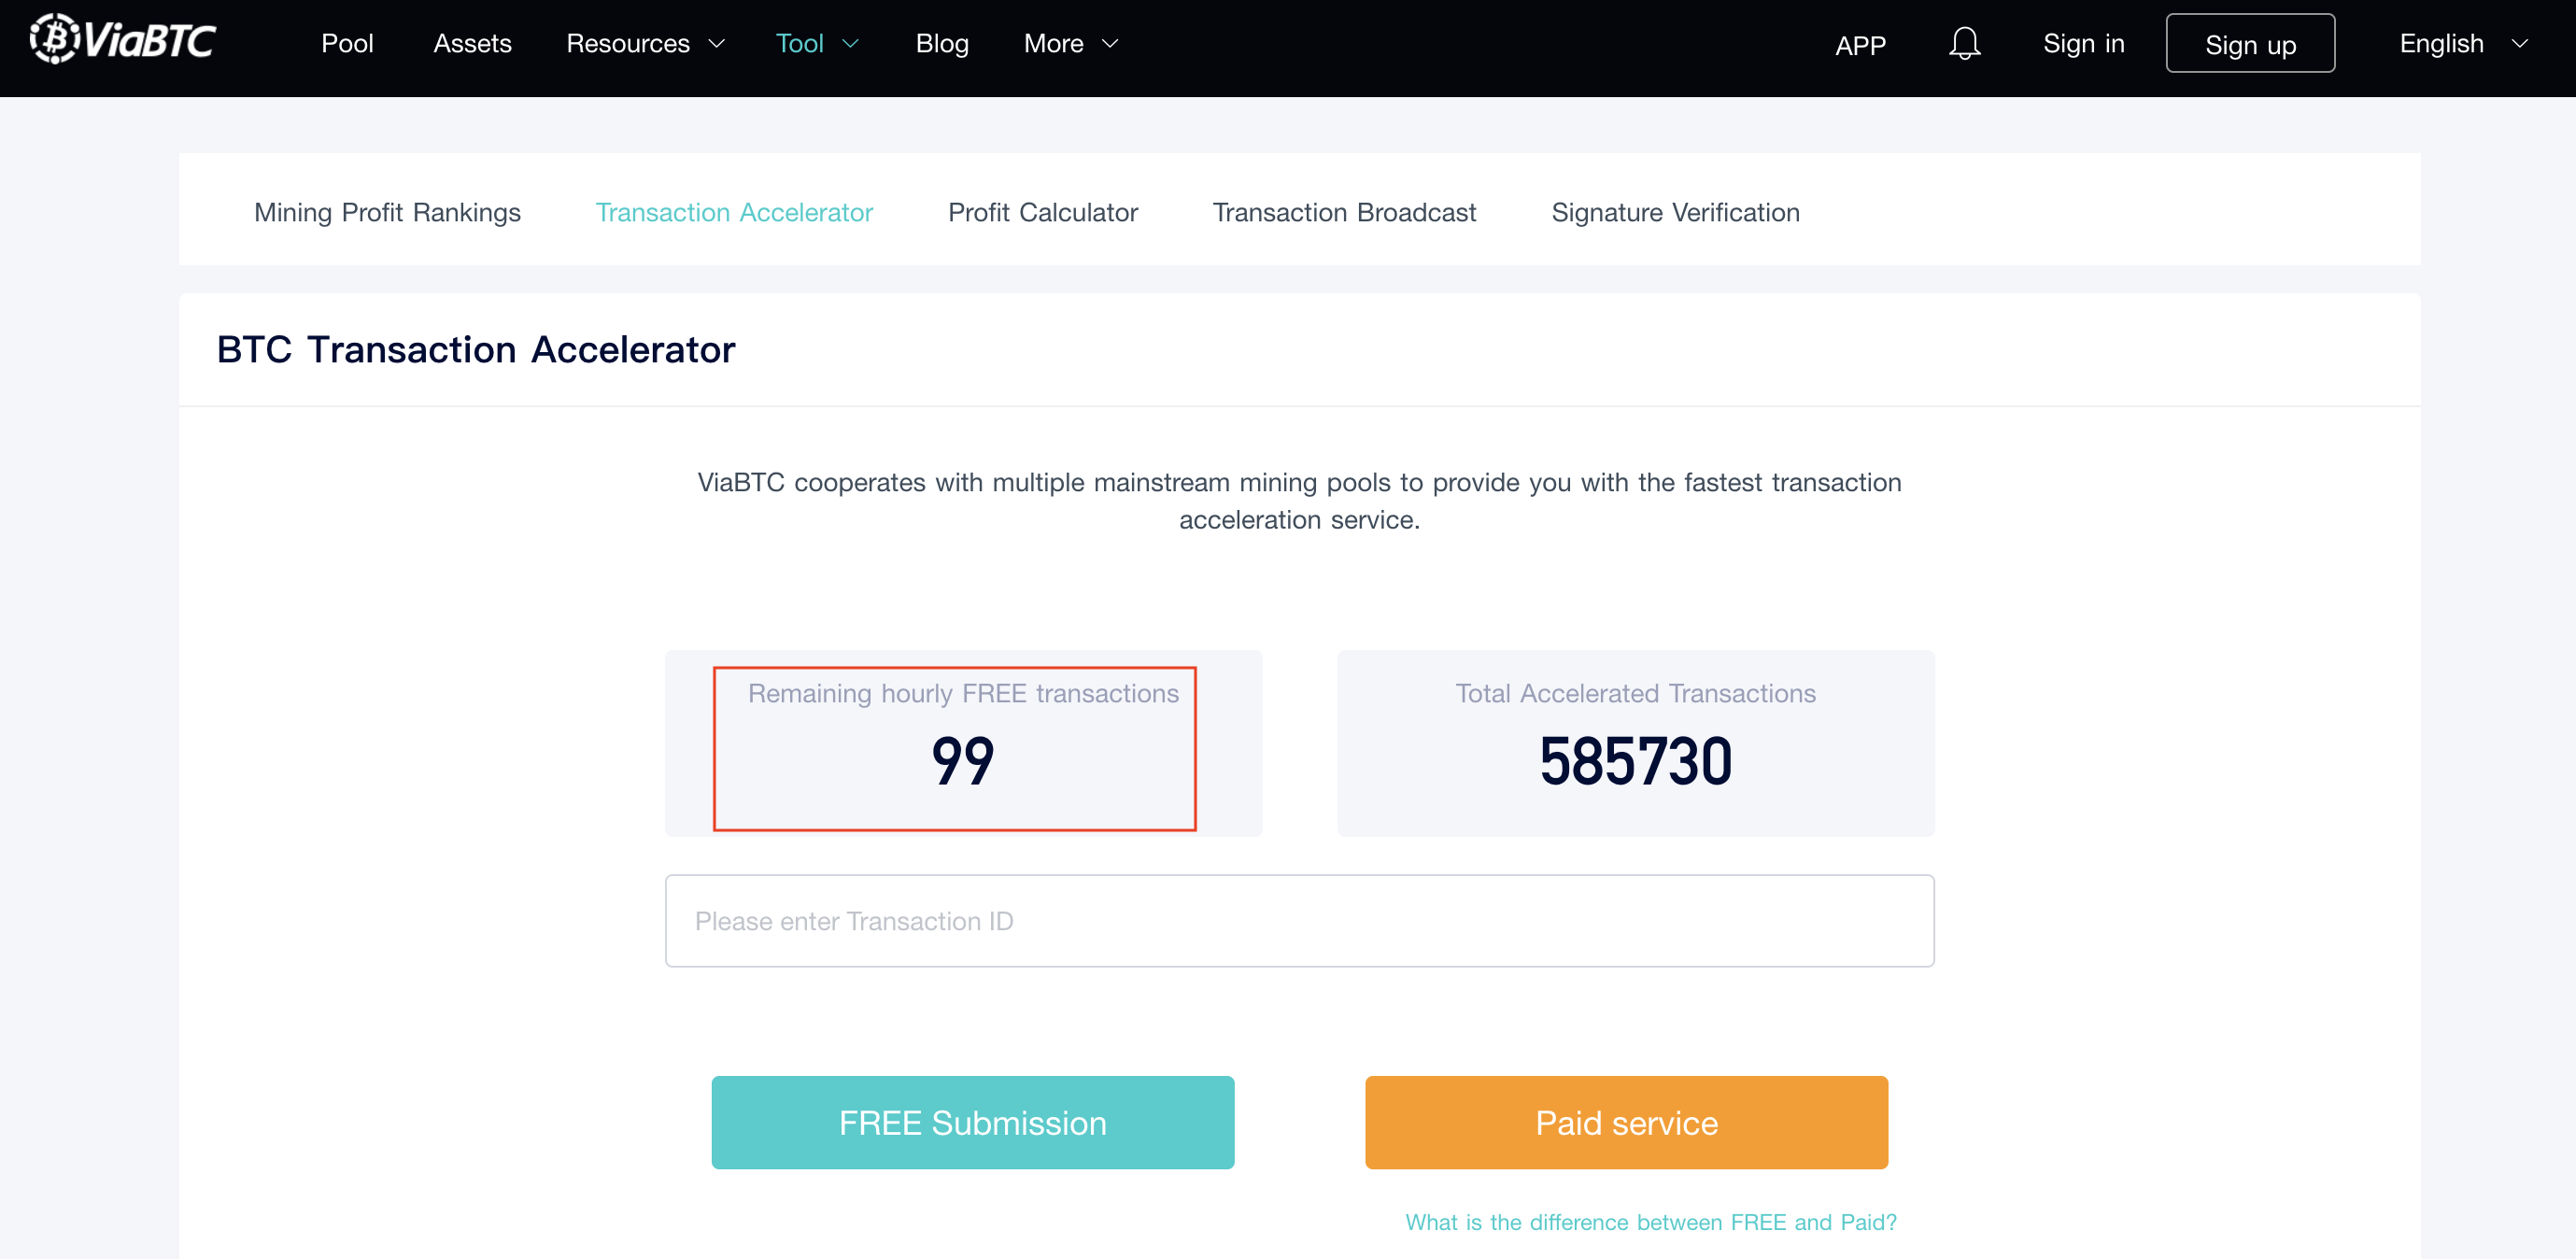Expand the Tool menu
This screenshot has height=1259, width=2576.
tap(817, 43)
